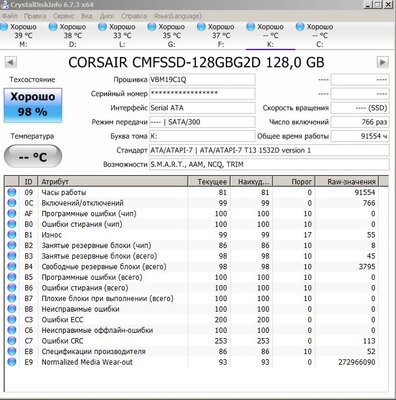Sort by Наихуд... column header

click(252, 182)
